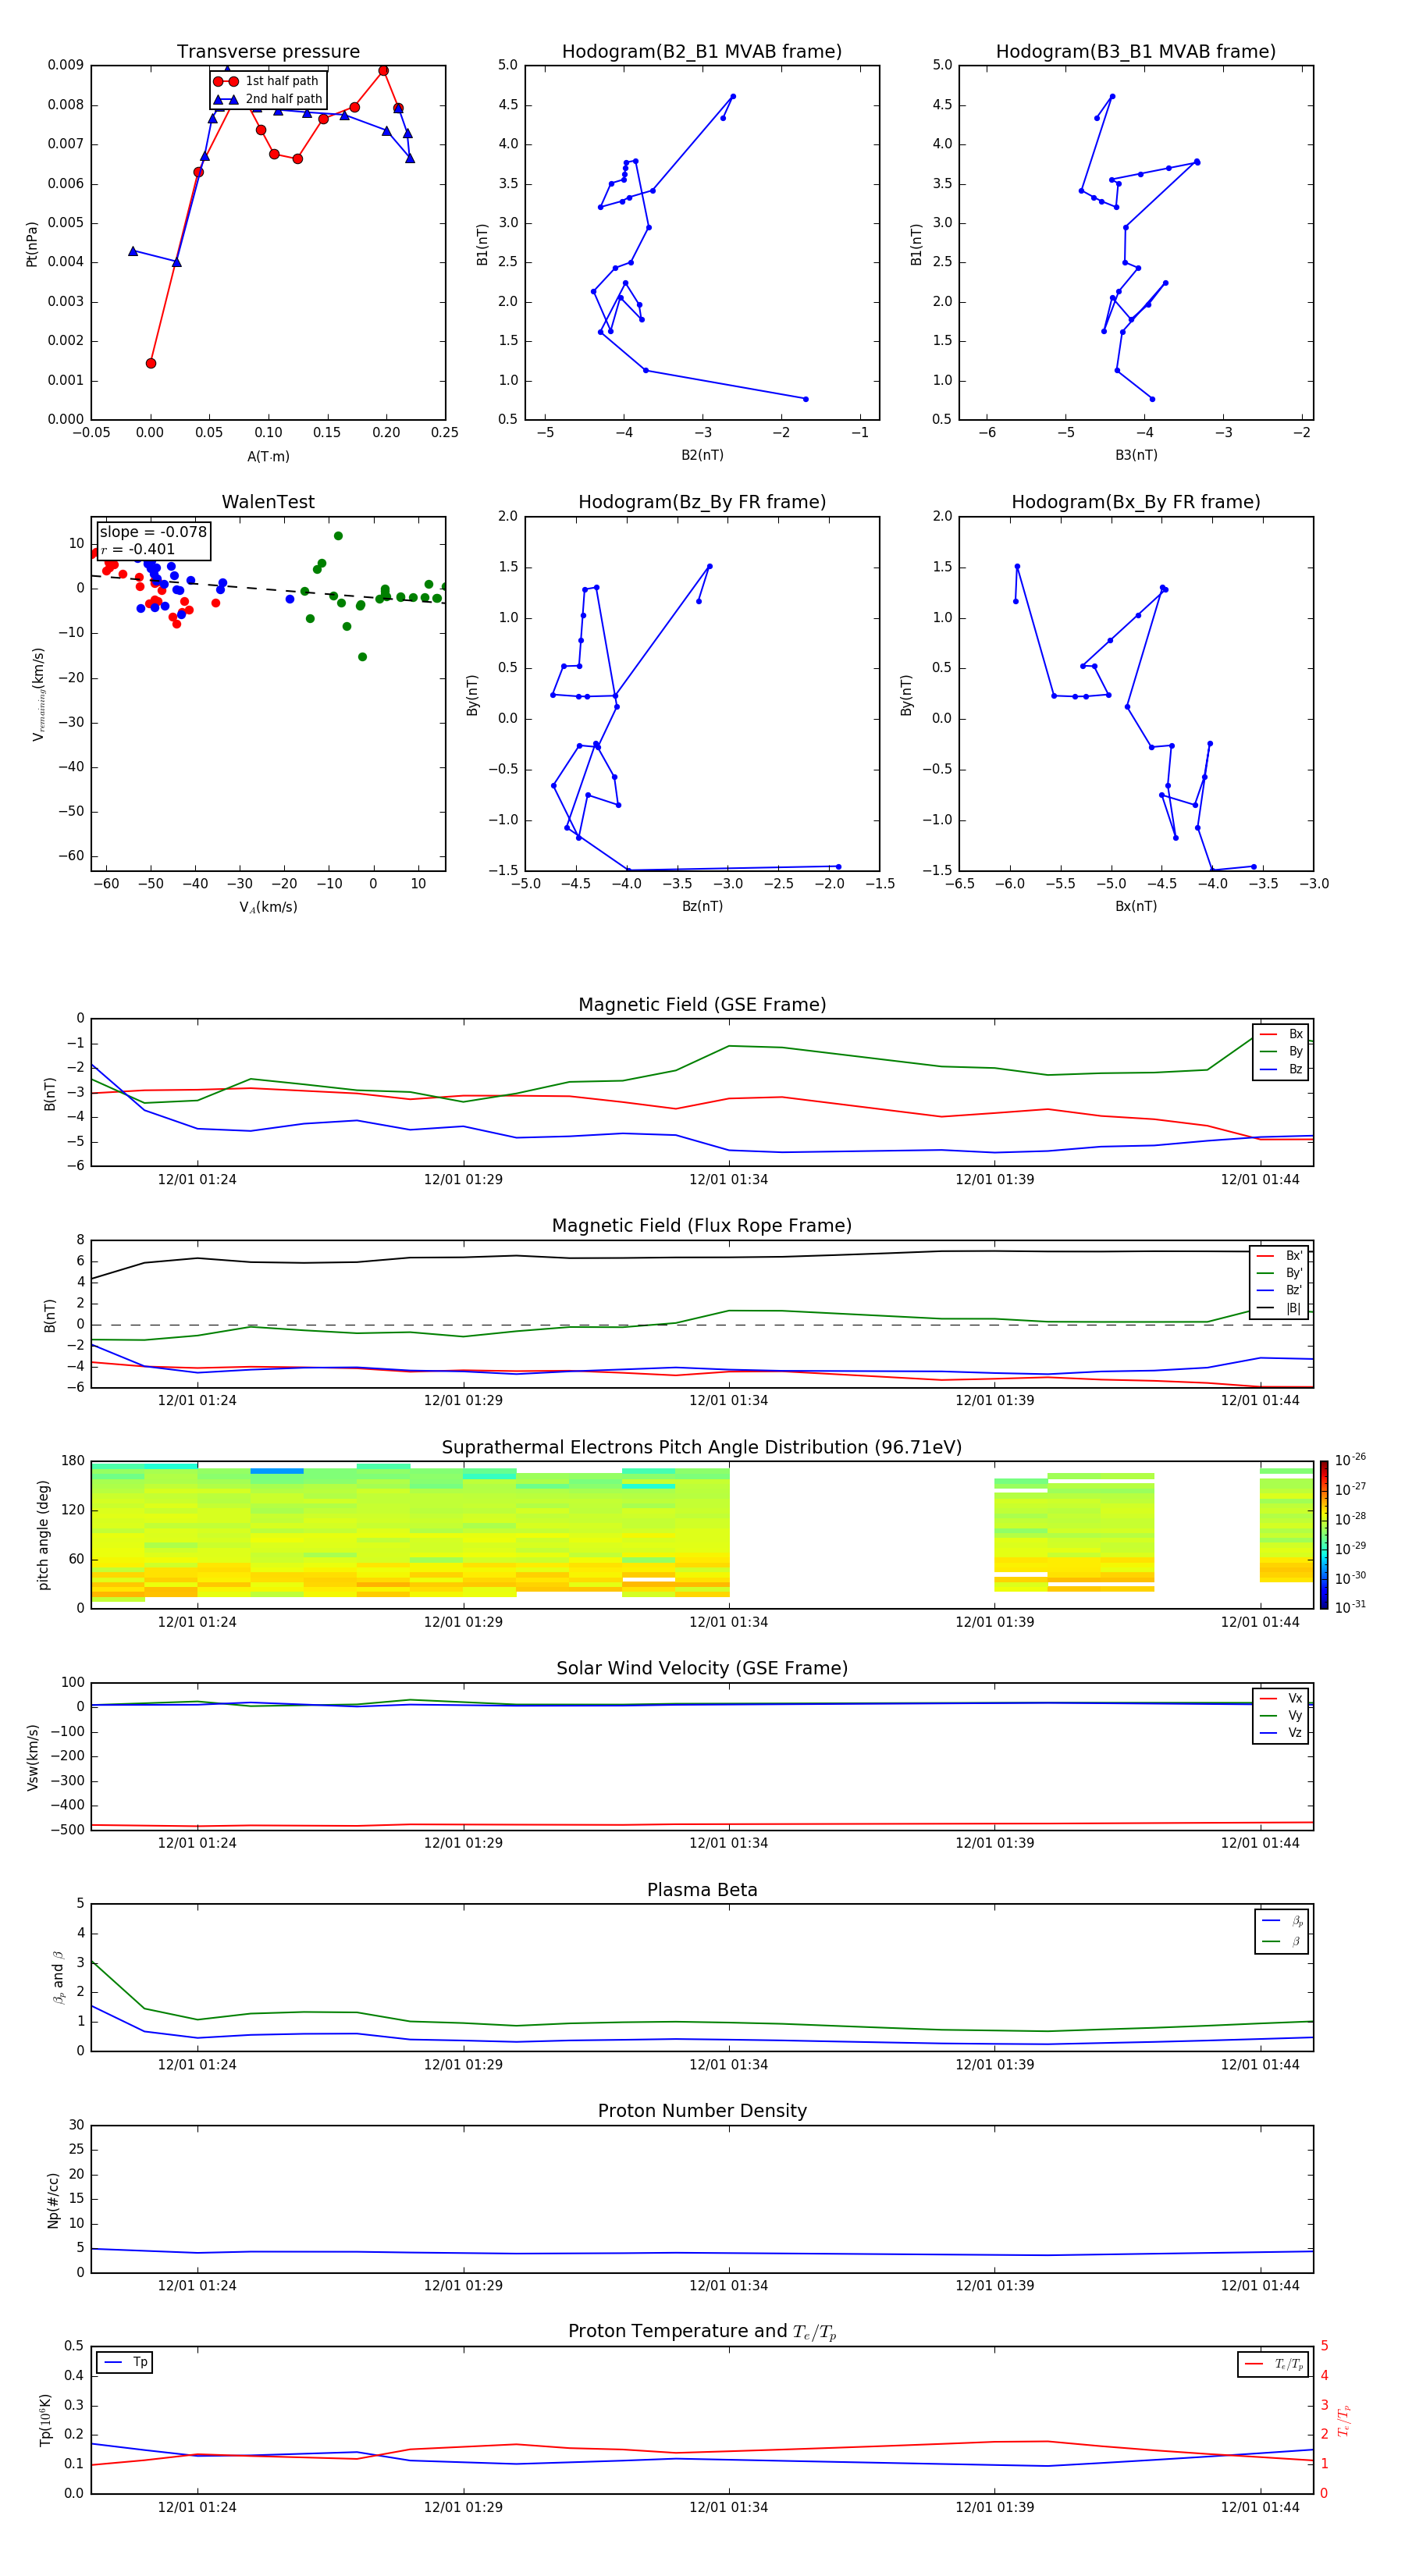This screenshot has height=2576, width=1405.
Task: Click '12/01 01:34' tick under GSE magnetic field
Action: pos(728,1180)
